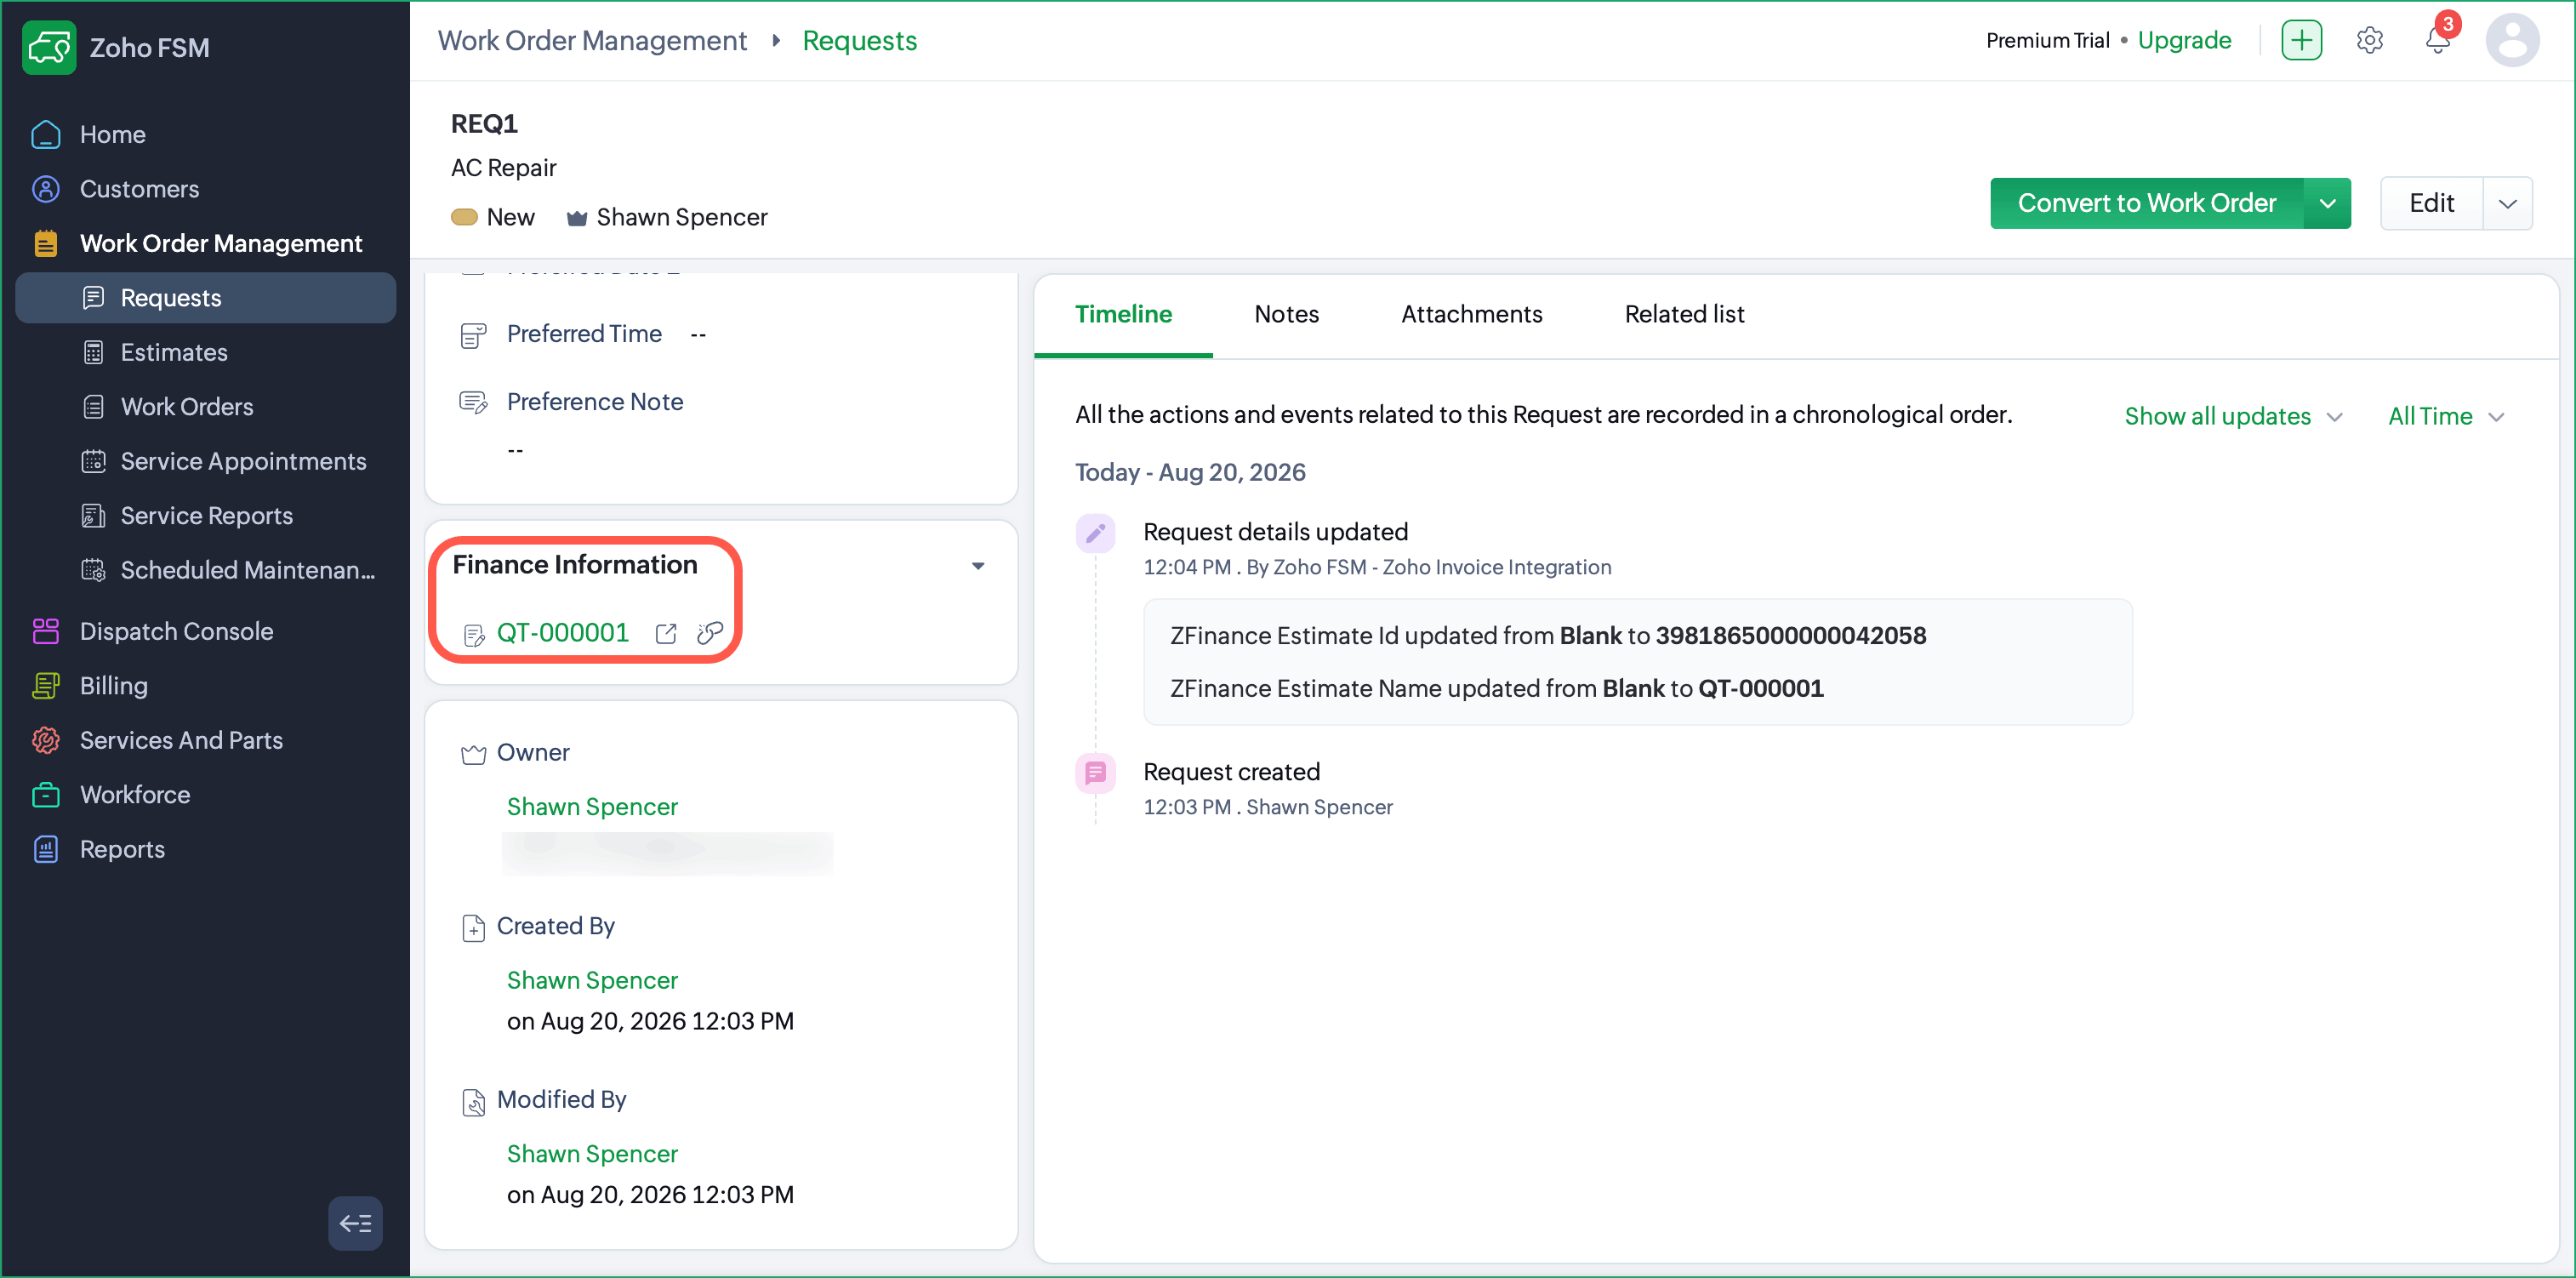2576x1278 pixels.
Task: Click the Estimates calculator icon
Action: (93, 352)
